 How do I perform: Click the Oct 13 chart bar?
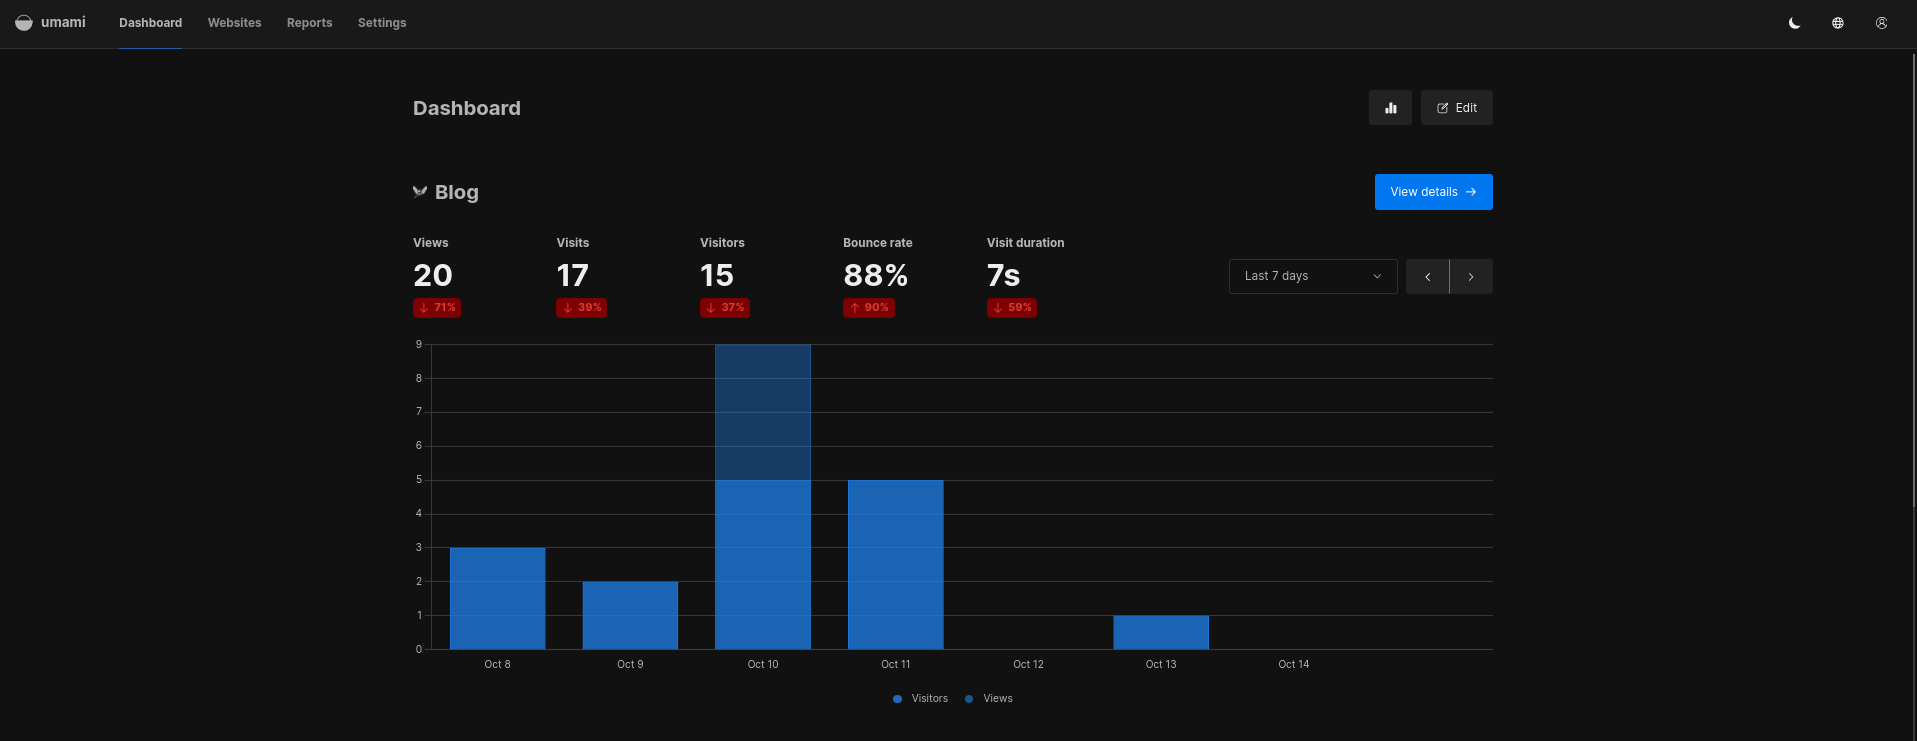(1160, 632)
